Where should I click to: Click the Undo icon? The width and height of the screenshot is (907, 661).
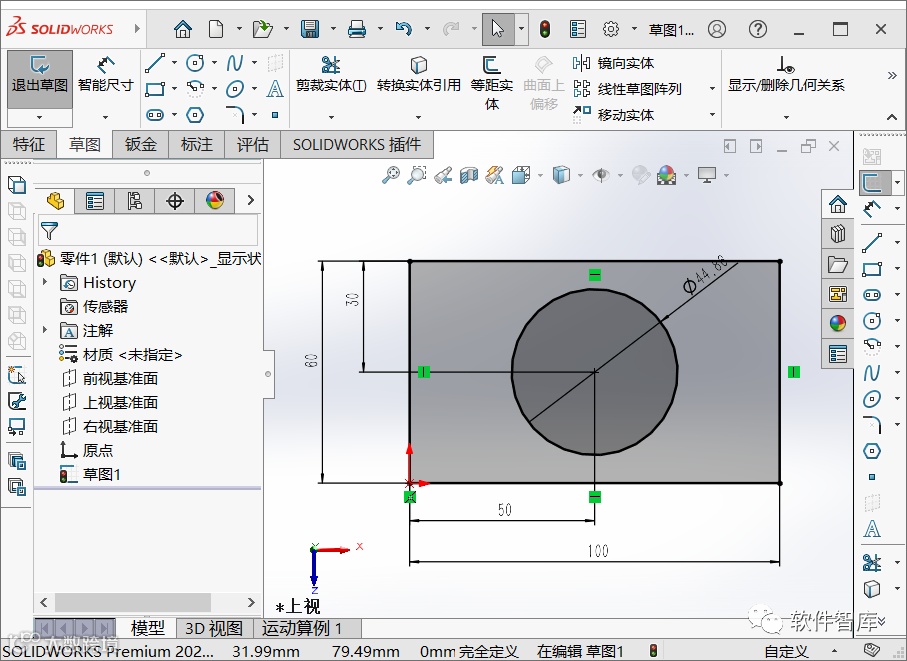(x=403, y=28)
